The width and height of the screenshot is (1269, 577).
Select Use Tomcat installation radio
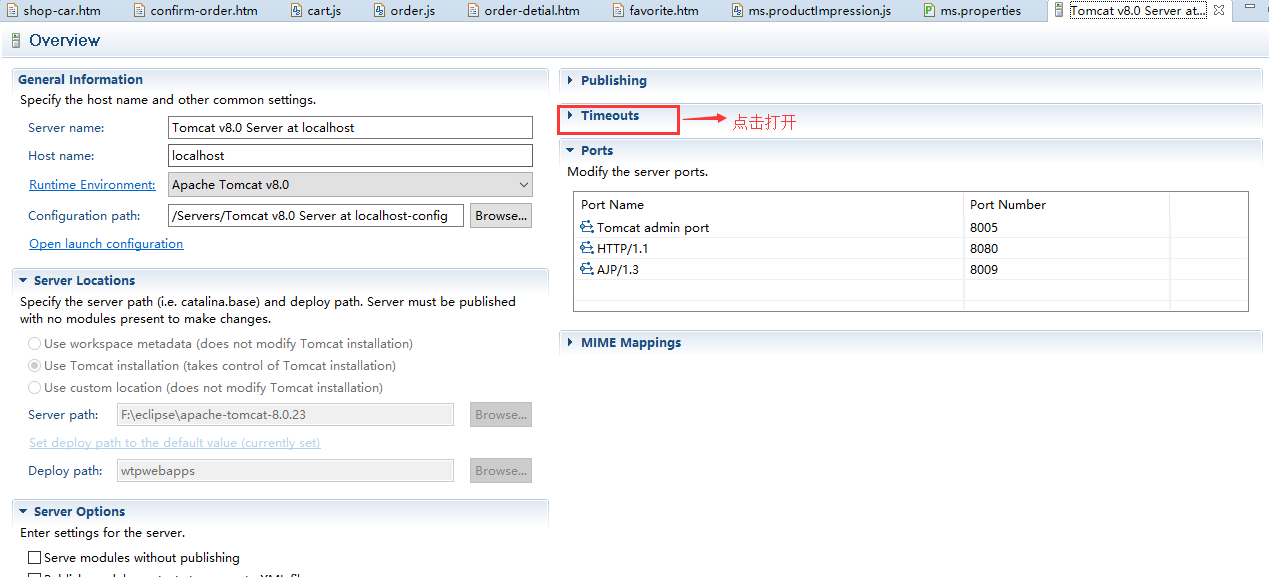pos(35,365)
